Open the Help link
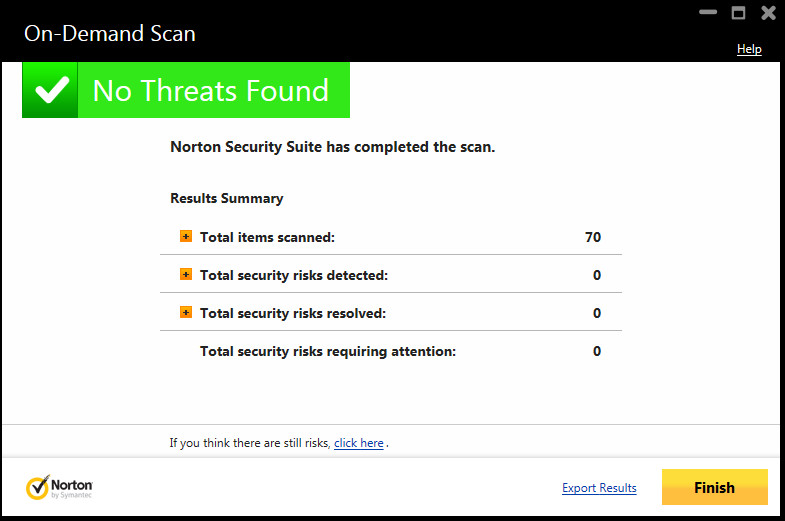 [x=749, y=49]
